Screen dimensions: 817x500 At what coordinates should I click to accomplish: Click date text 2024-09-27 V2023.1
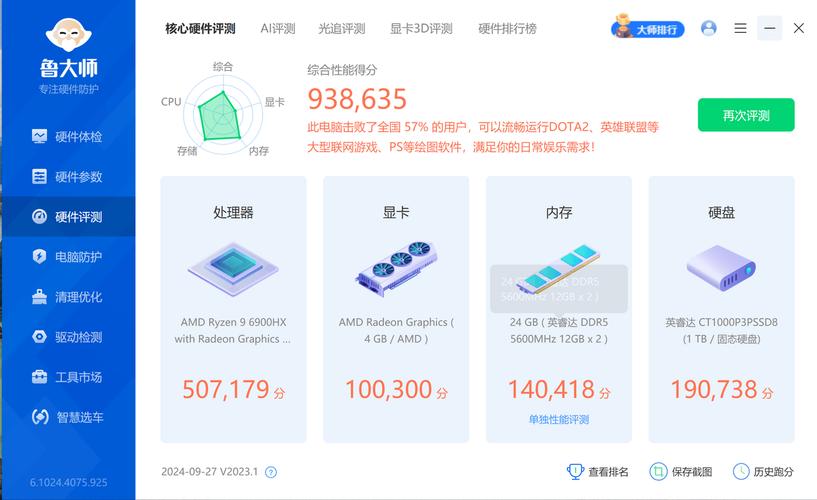pyautogui.click(x=209, y=472)
